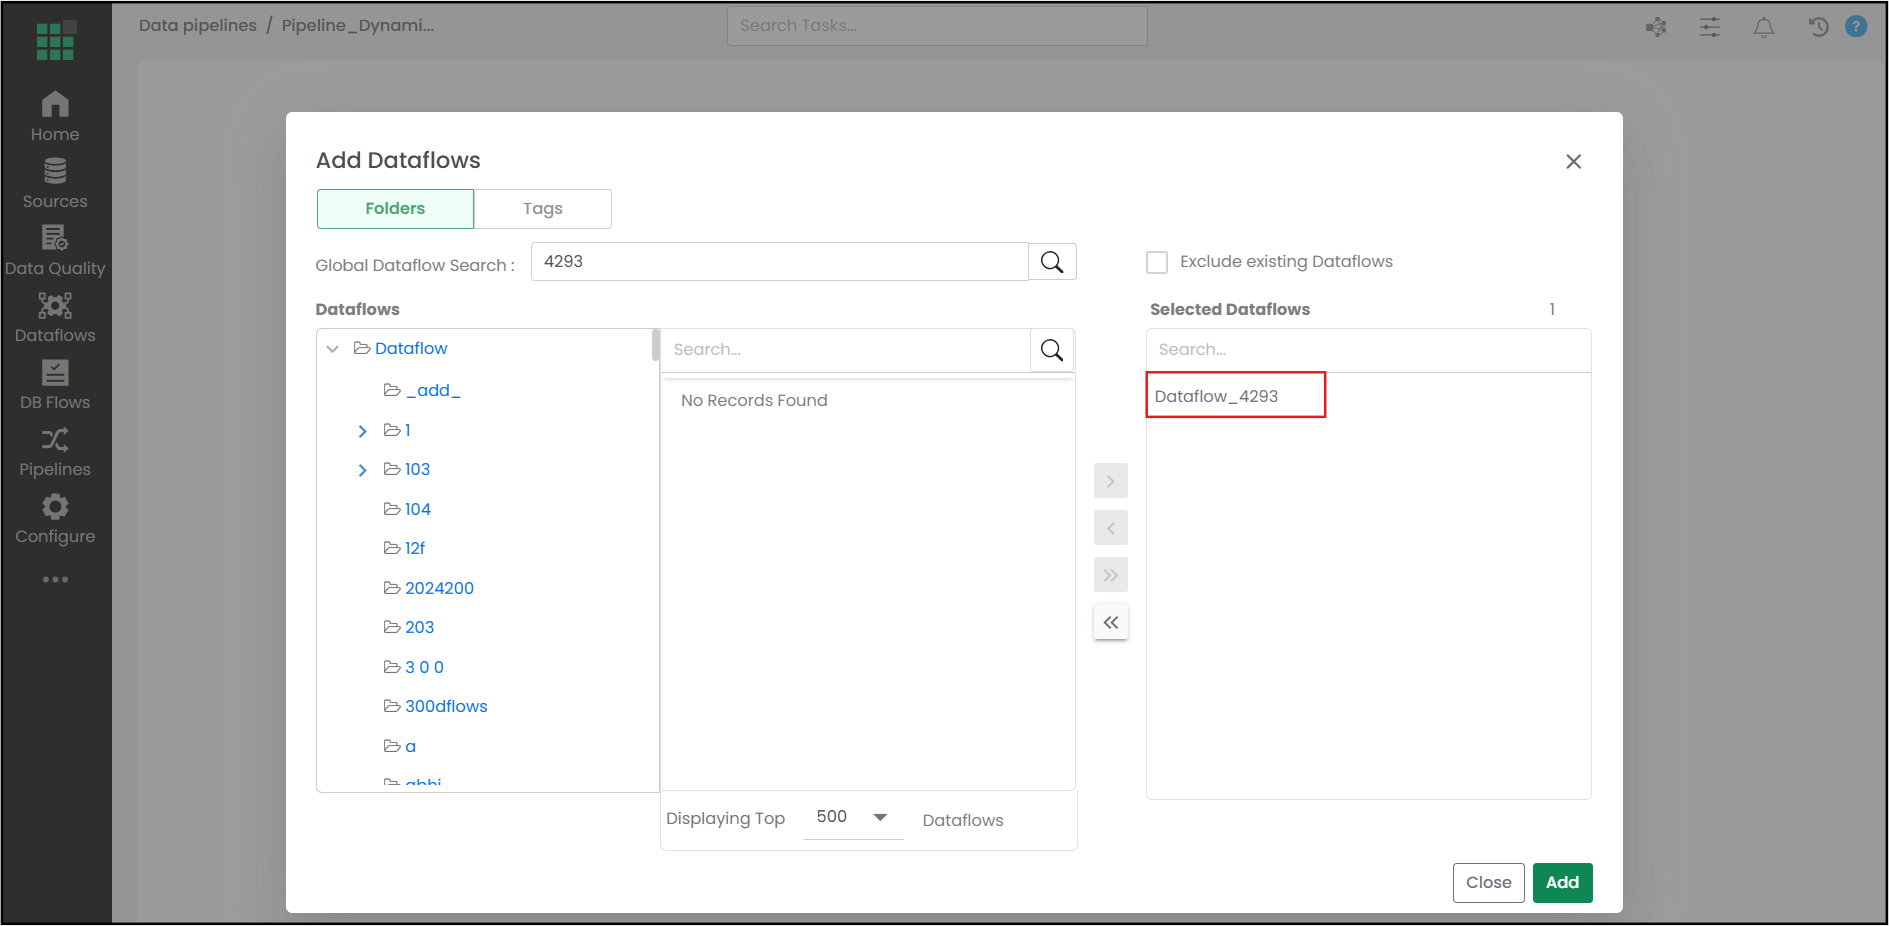Click the app grid logo icon
This screenshot has height=926, width=1889.
coord(55,41)
